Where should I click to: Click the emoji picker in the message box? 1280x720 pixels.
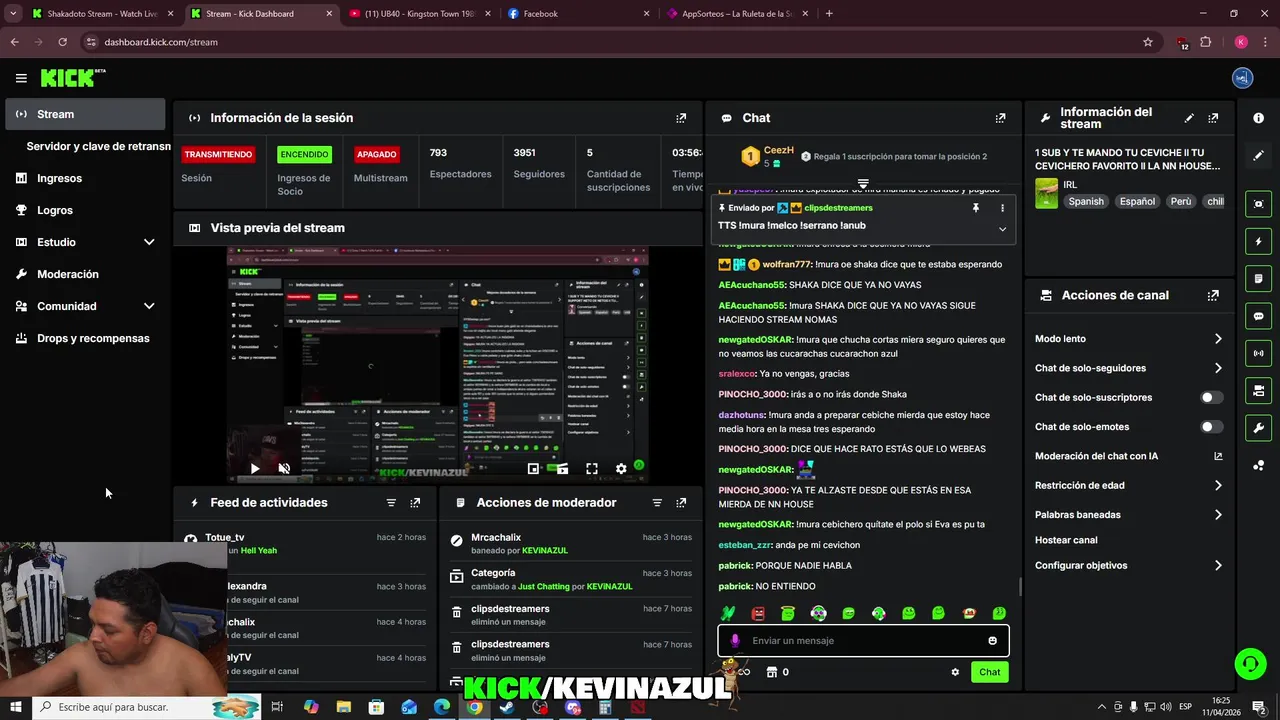[x=992, y=641]
